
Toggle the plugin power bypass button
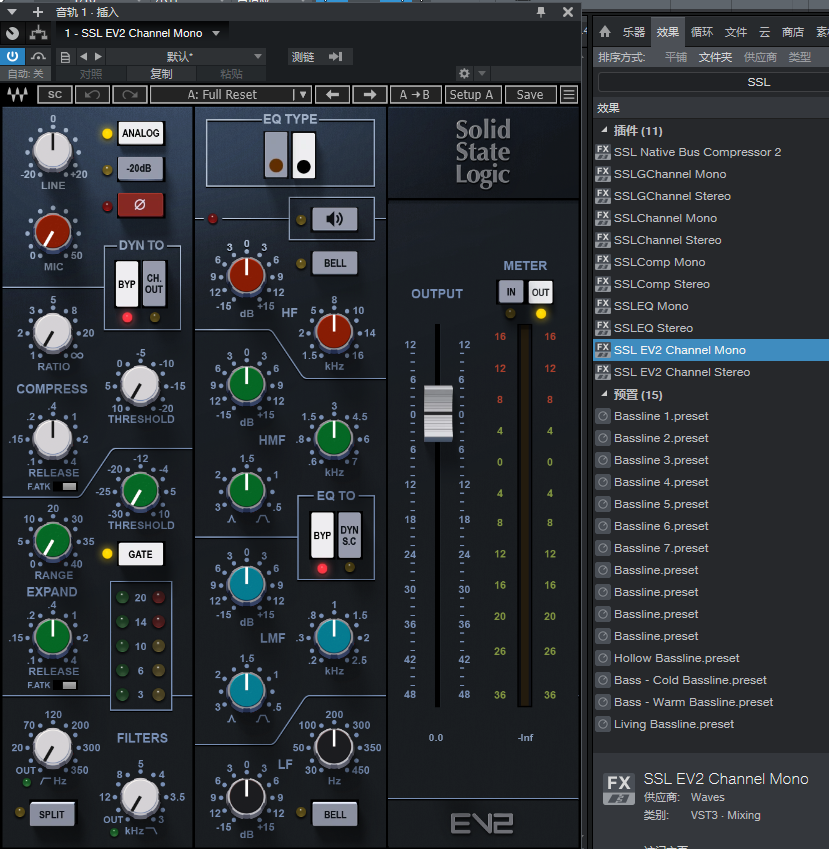pos(12,56)
